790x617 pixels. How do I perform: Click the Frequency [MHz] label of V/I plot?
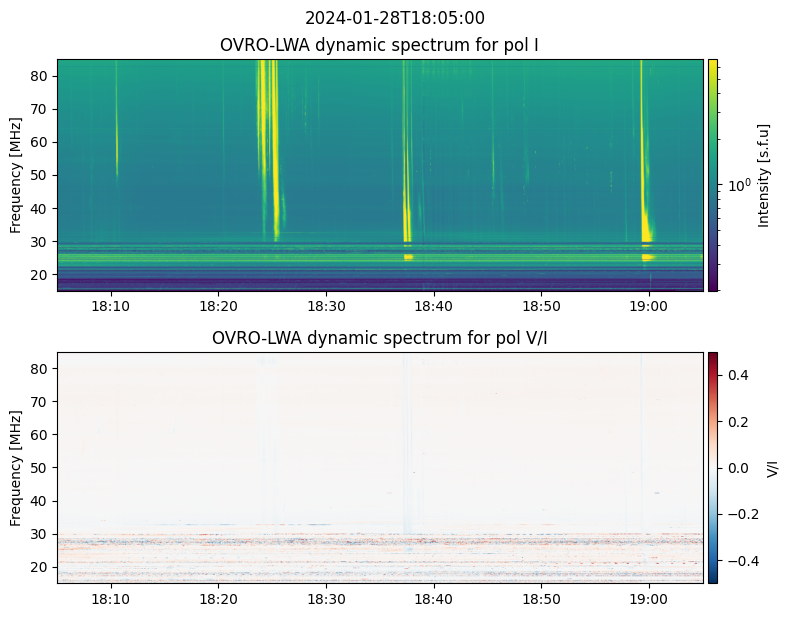tap(16, 467)
